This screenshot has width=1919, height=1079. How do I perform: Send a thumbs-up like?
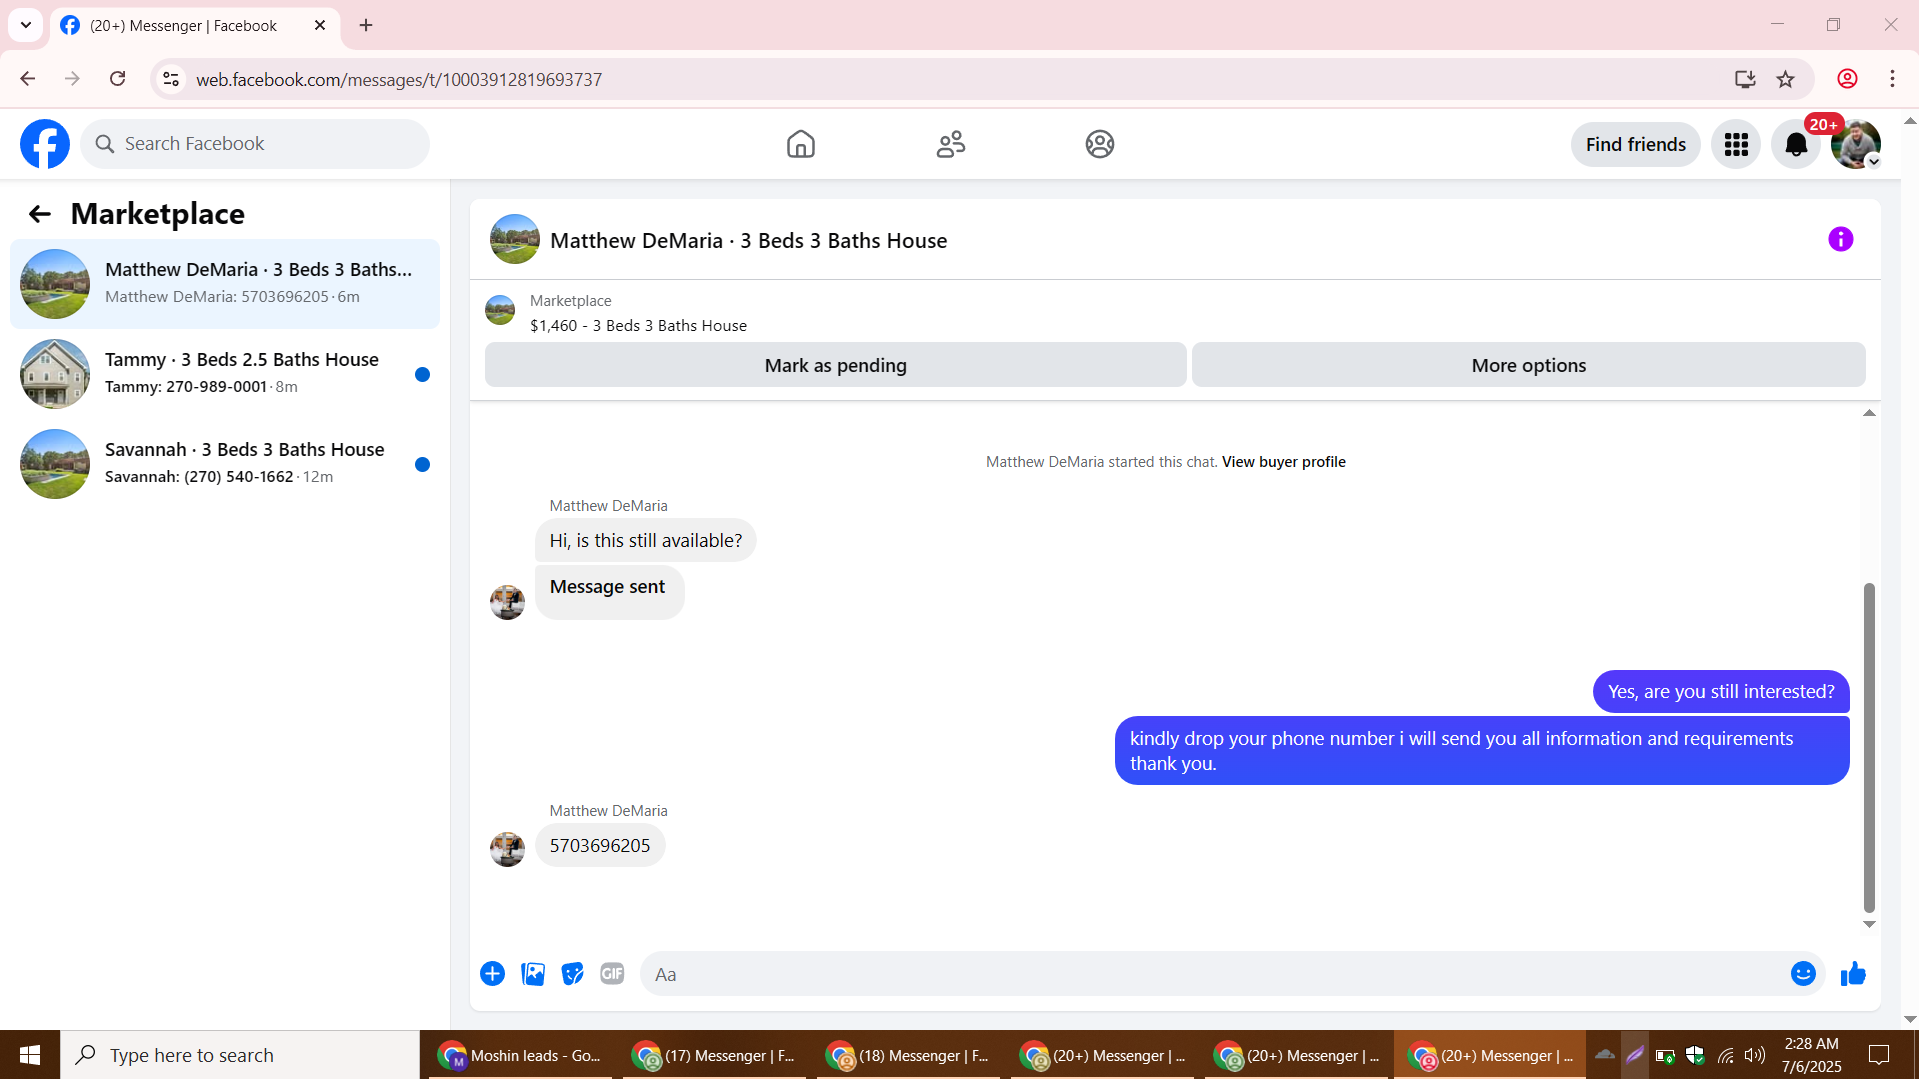tap(1853, 974)
